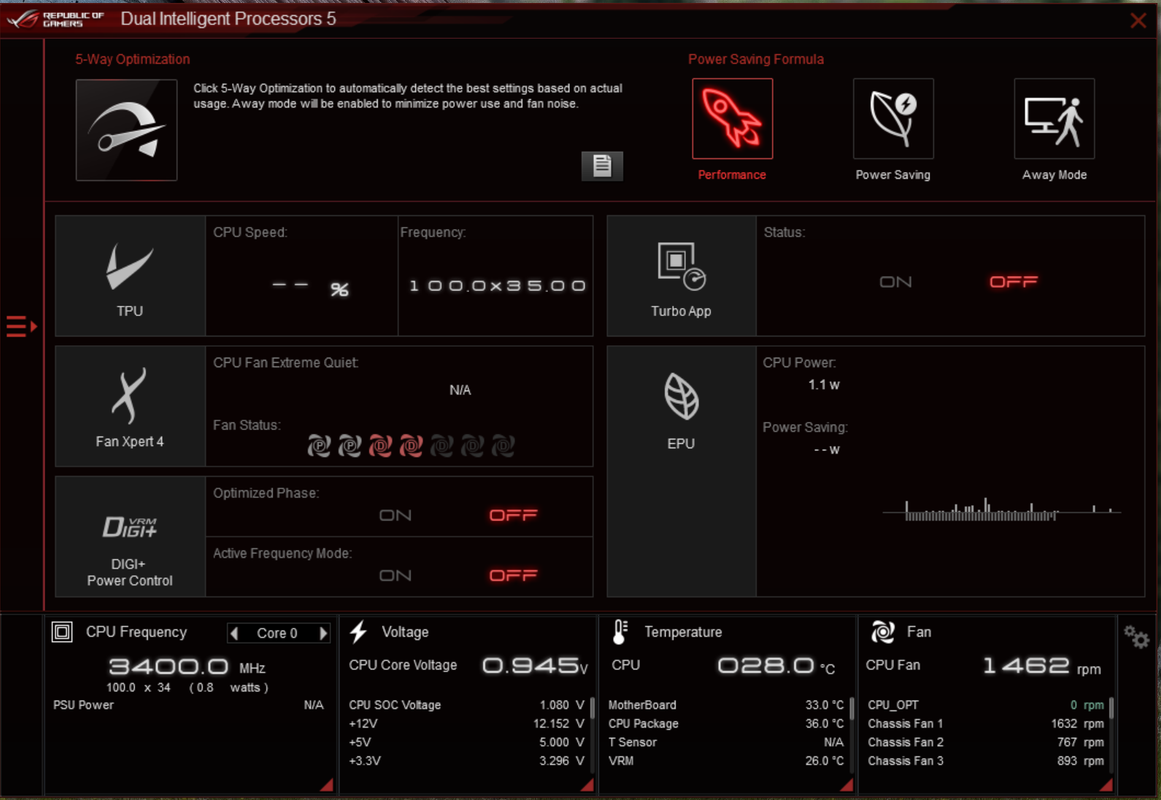Click the Chassis Fan 1 row
This screenshot has height=800, width=1161.
pyautogui.click(x=986, y=724)
